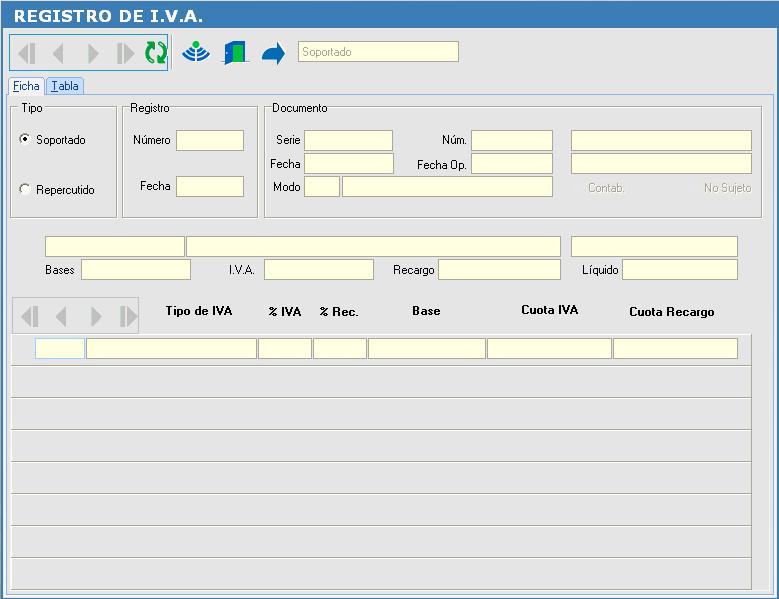Click the Registro Fecha field
Image resolution: width=779 pixels, height=599 pixels.
(210, 186)
